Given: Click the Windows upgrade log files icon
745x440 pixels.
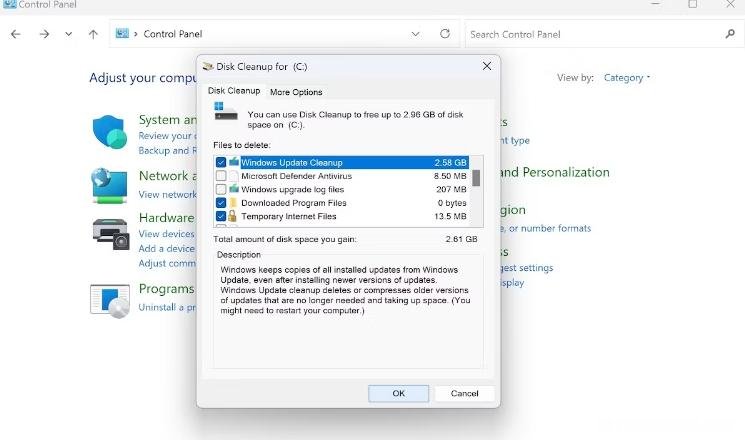Looking at the screenshot, I should pos(233,189).
